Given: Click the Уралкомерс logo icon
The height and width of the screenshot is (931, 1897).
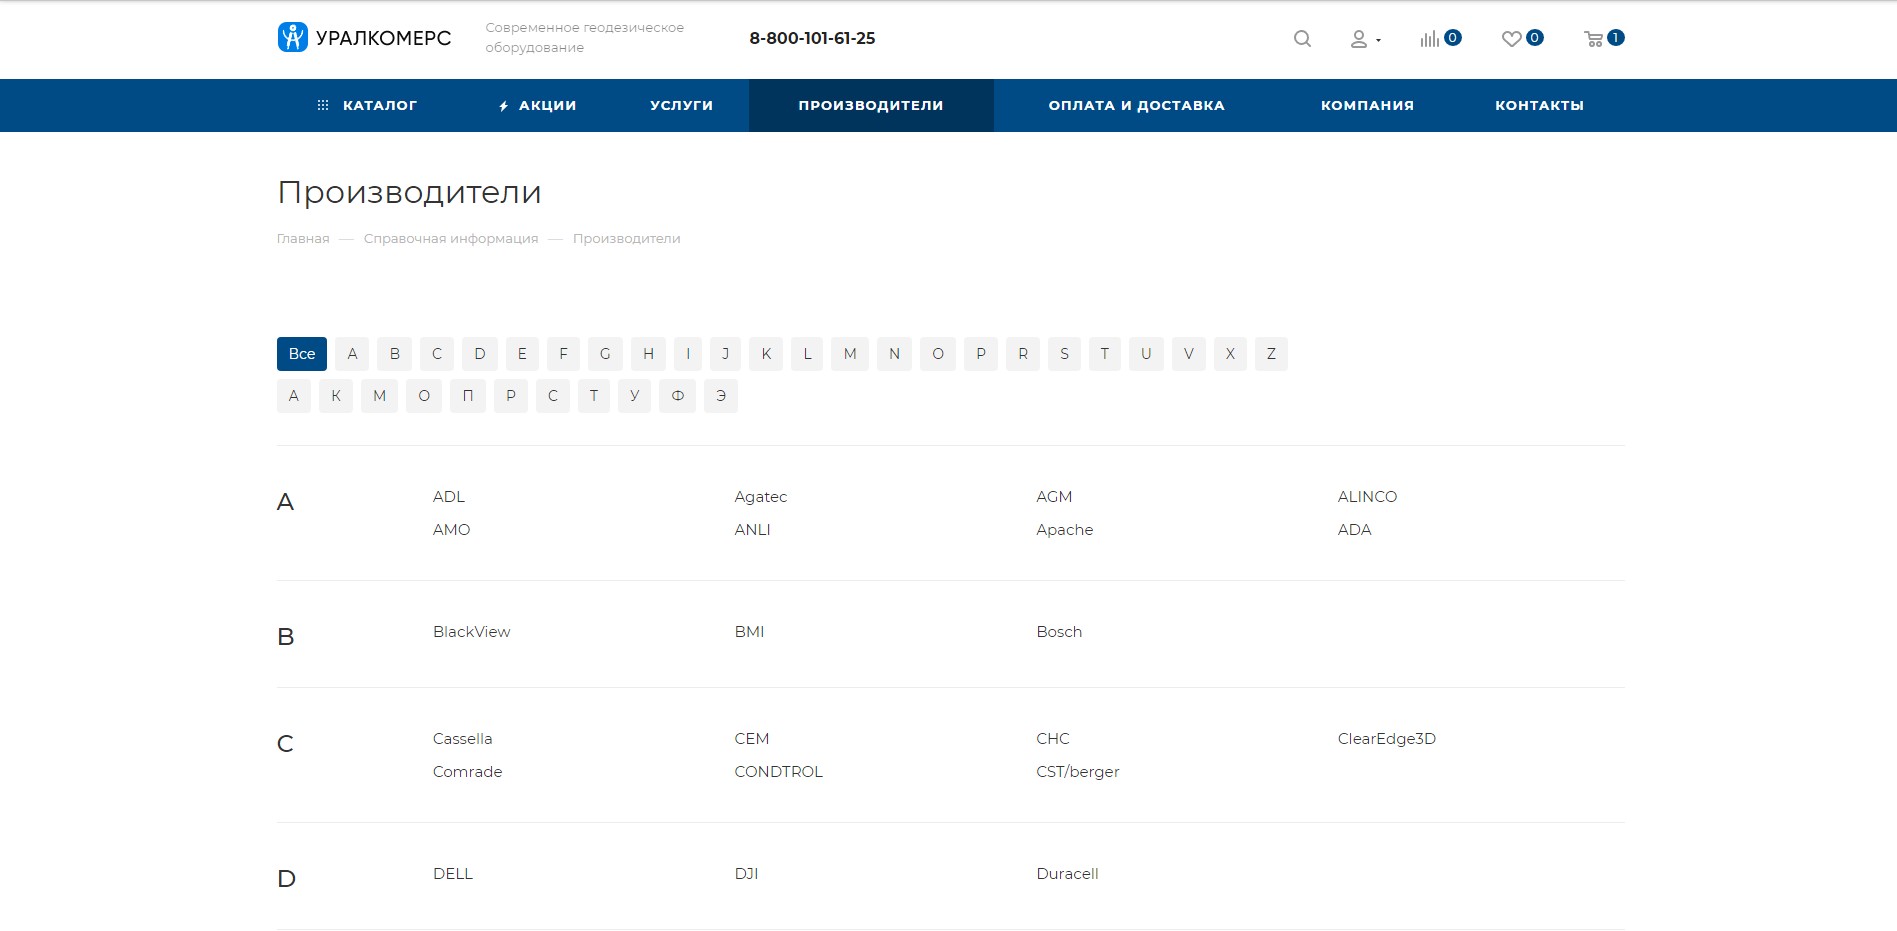Looking at the screenshot, I should pyautogui.click(x=292, y=37).
